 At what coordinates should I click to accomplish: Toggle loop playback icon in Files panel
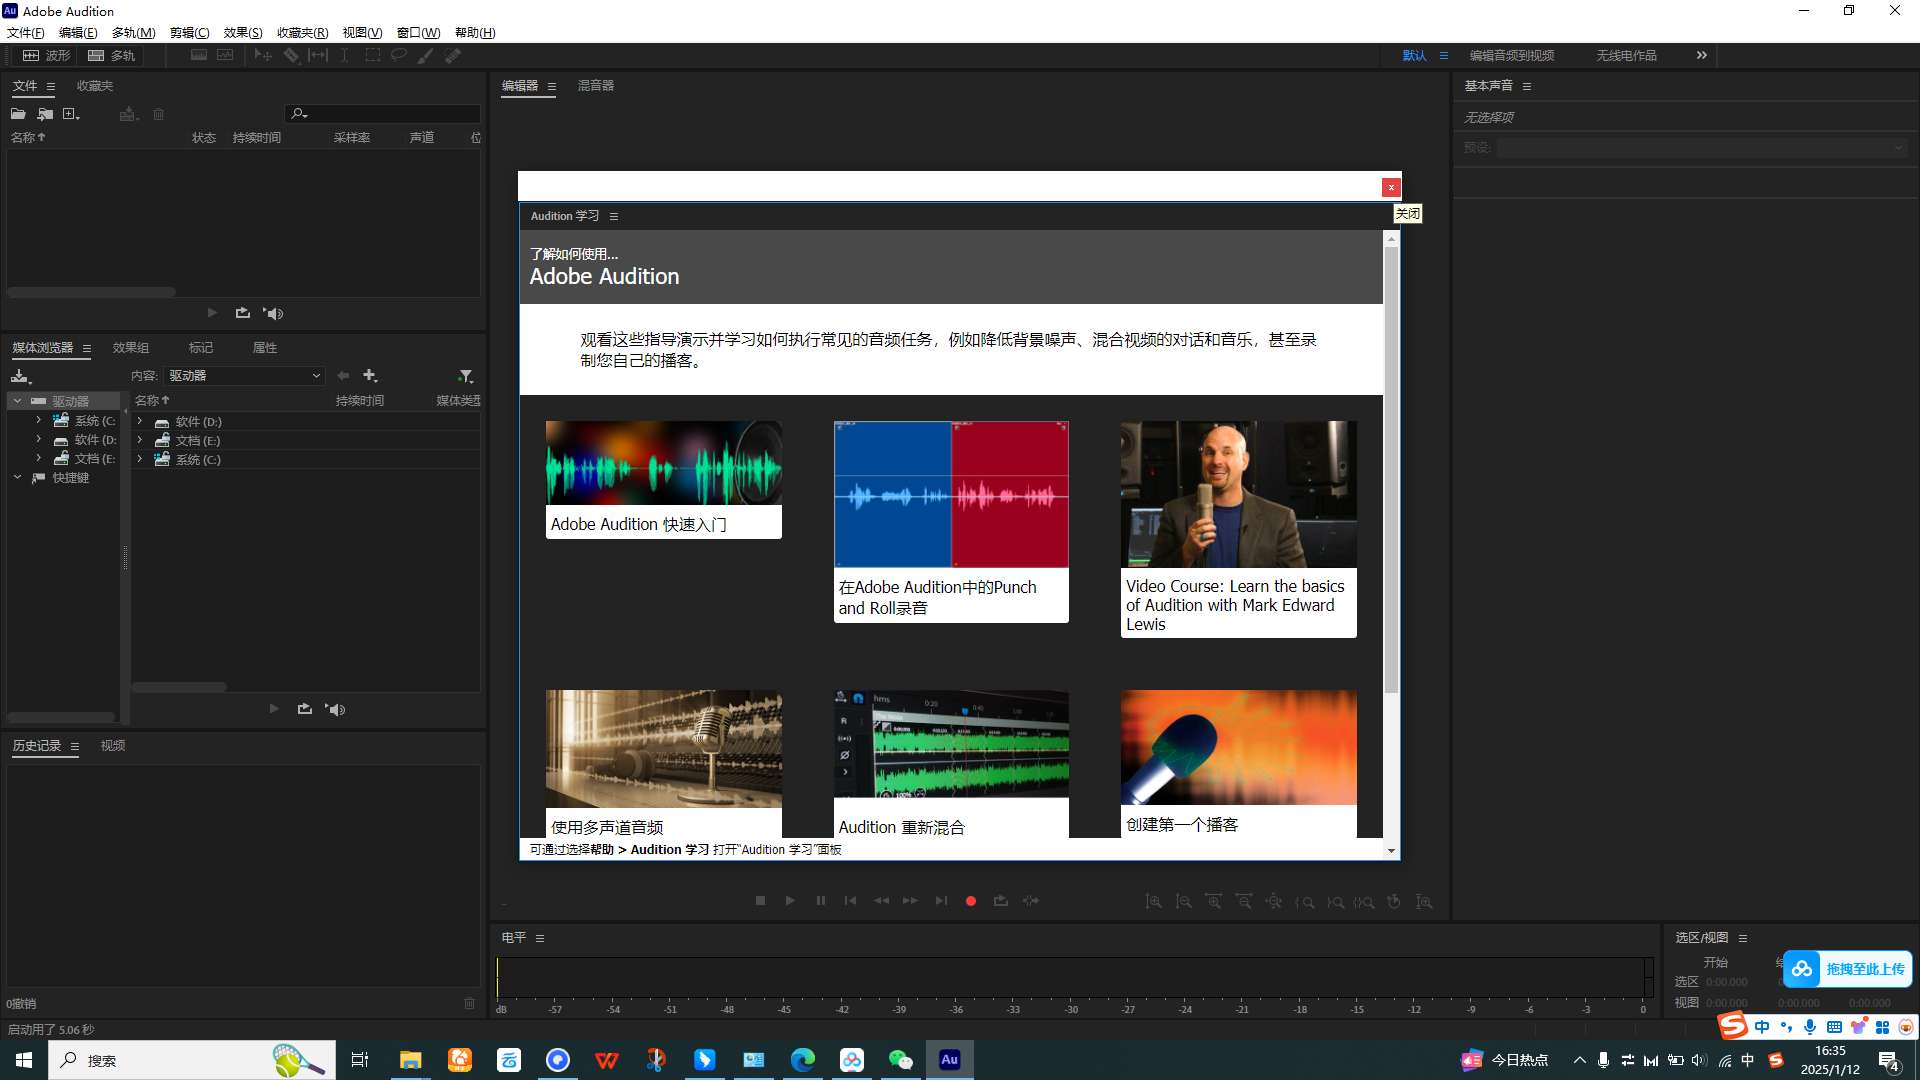[x=242, y=313]
